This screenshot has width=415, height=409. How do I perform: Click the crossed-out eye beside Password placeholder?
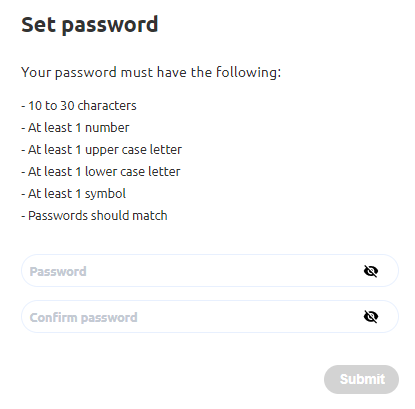coord(371,271)
